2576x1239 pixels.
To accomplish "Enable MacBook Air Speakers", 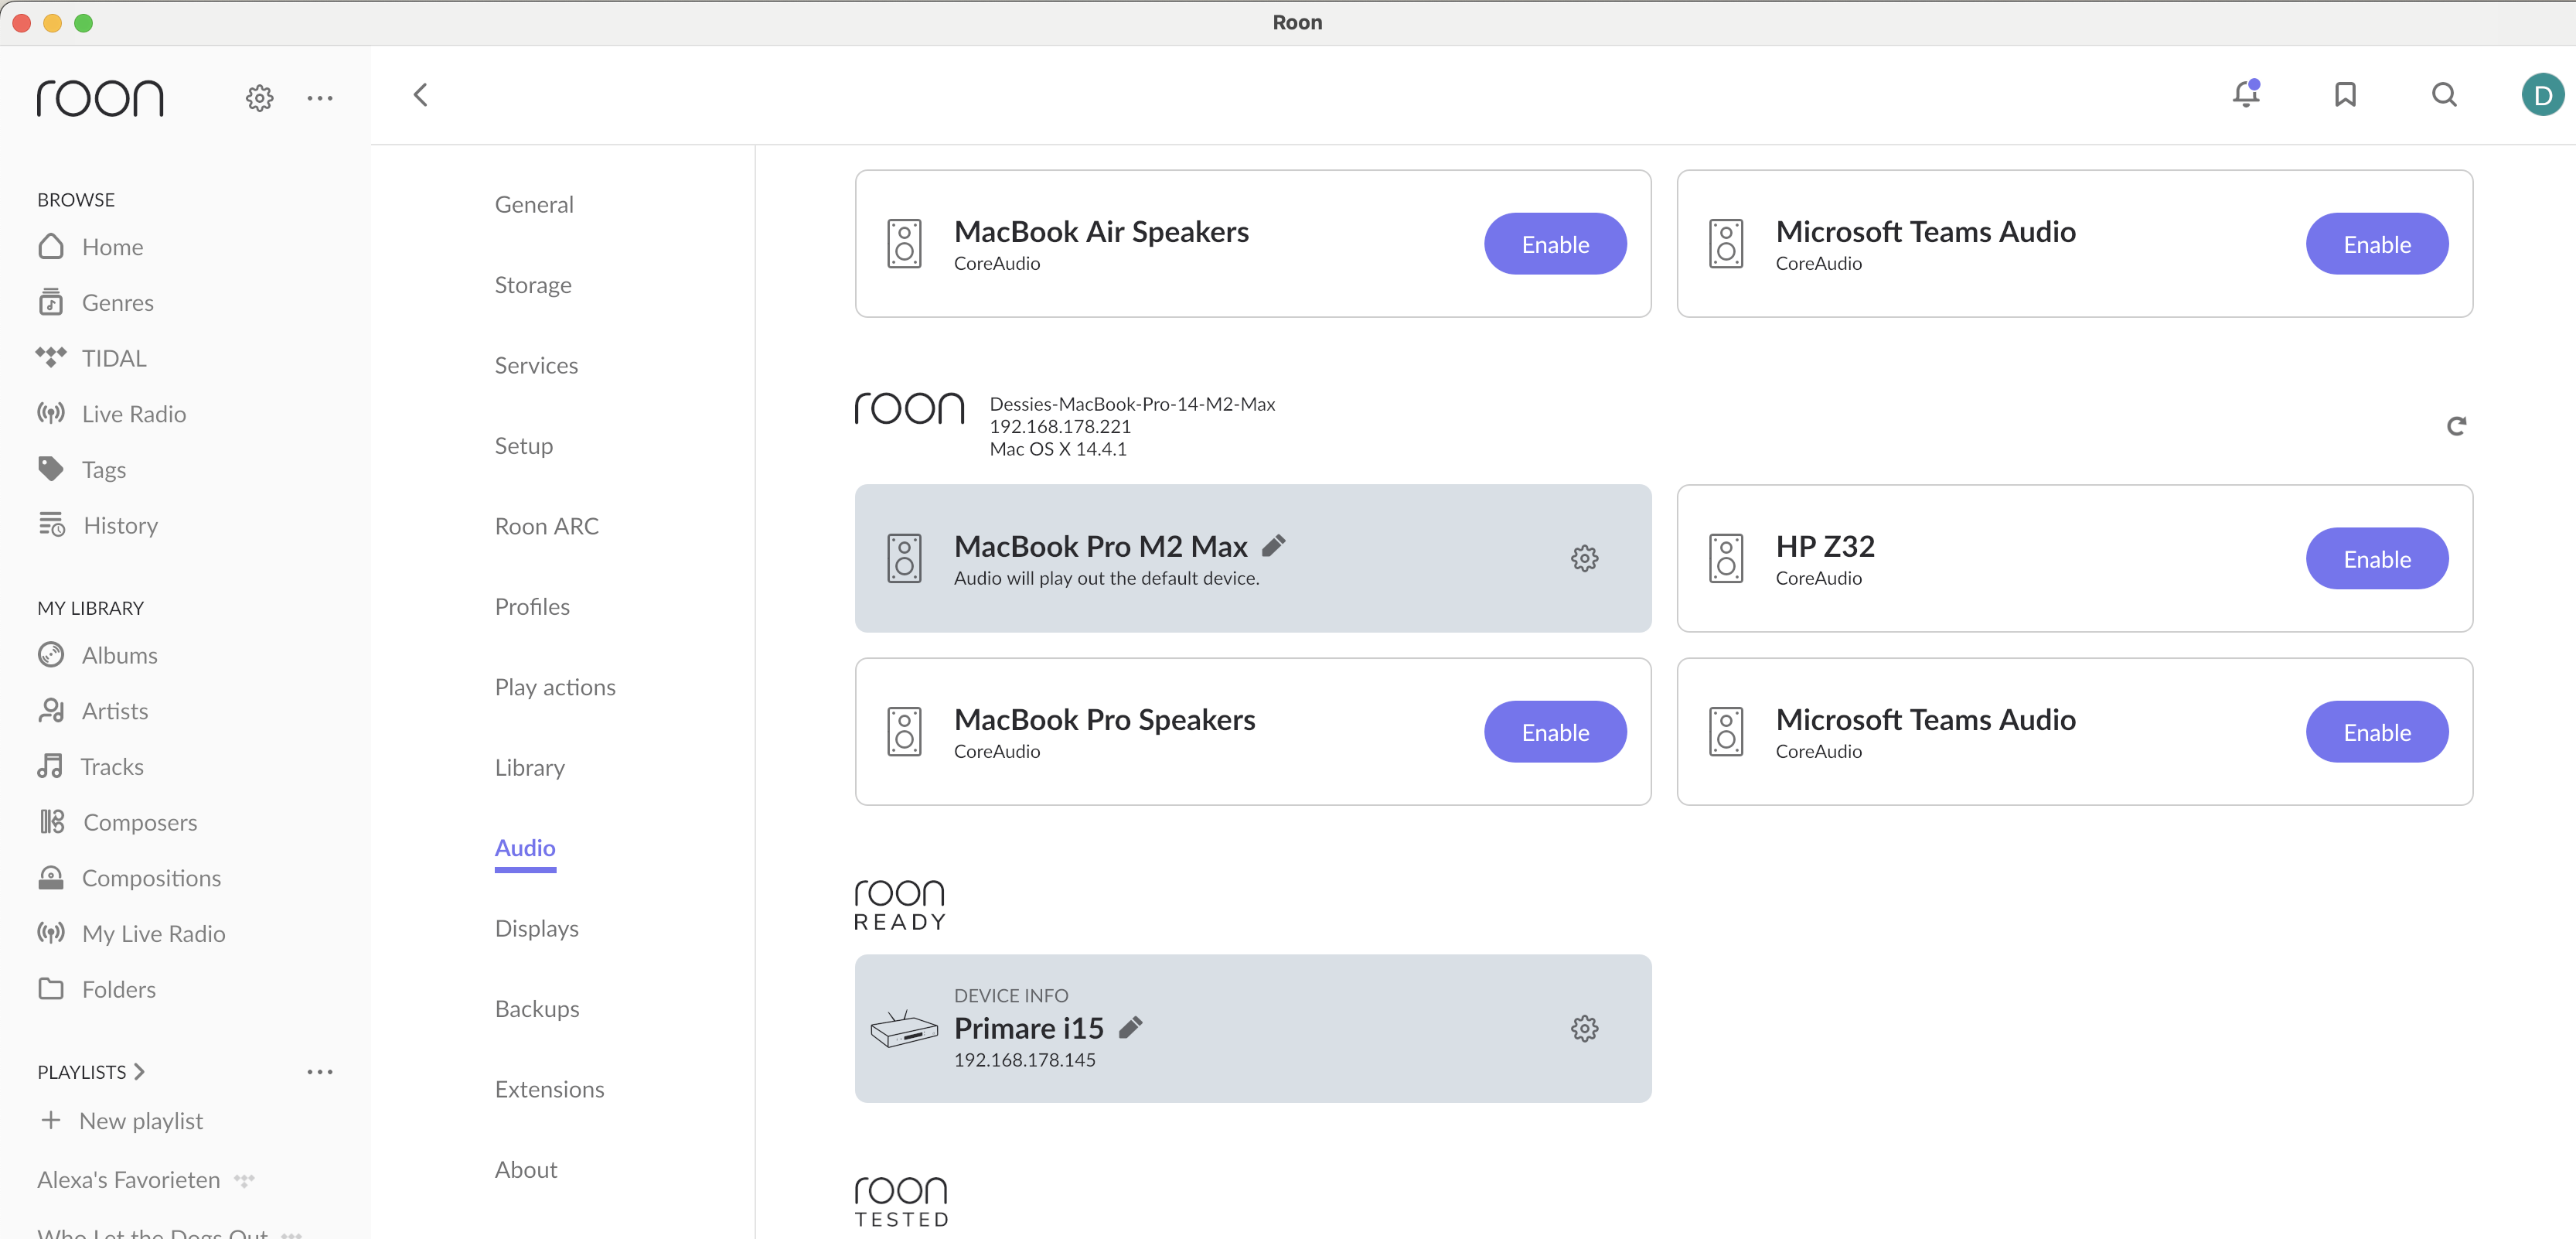I will [x=1555, y=244].
